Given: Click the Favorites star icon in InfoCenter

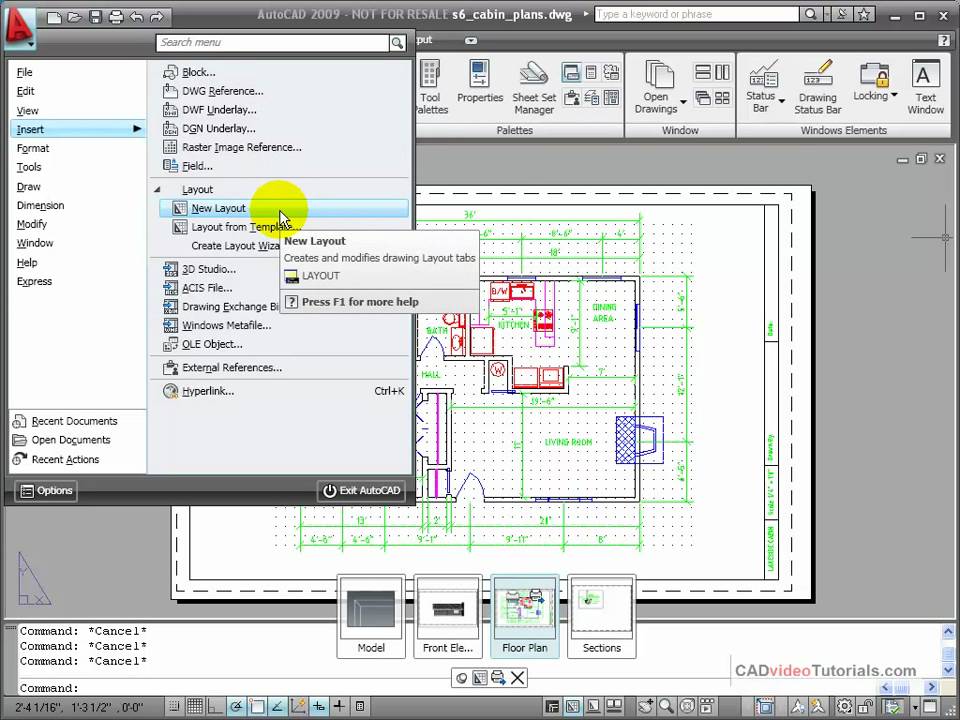Looking at the screenshot, I should click(x=863, y=14).
